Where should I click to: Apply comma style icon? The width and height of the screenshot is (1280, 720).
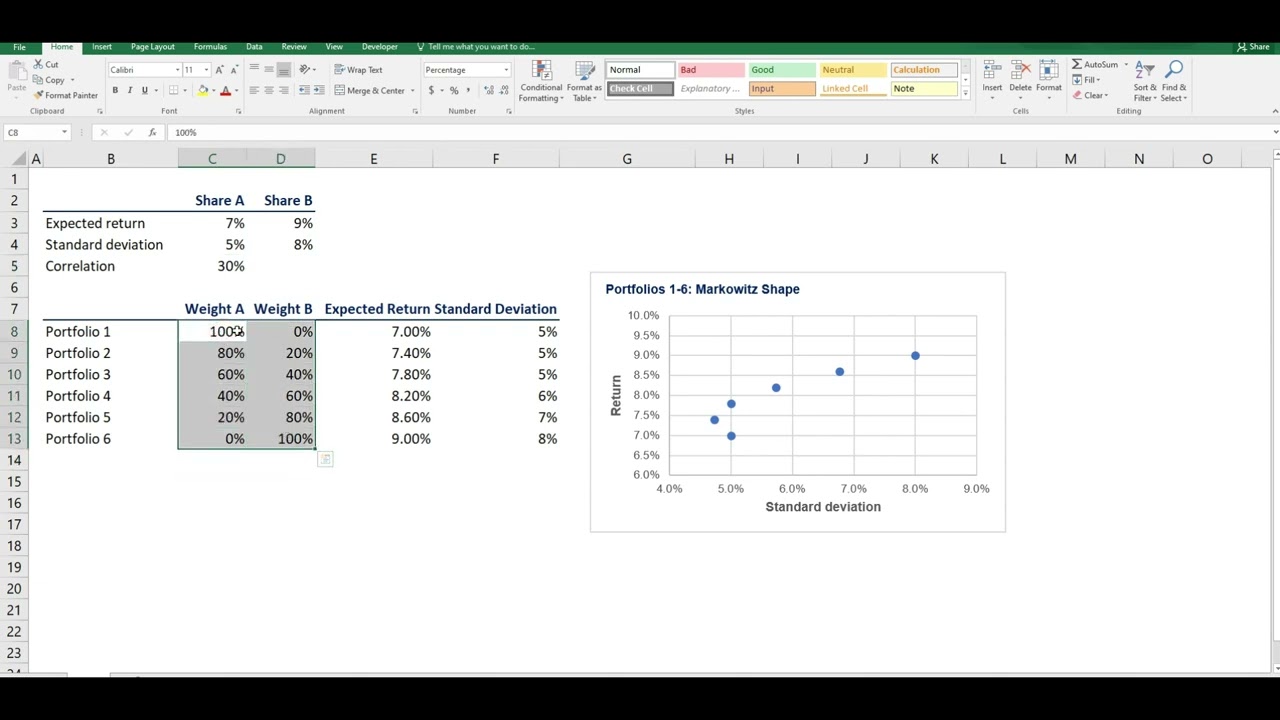coord(468,91)
